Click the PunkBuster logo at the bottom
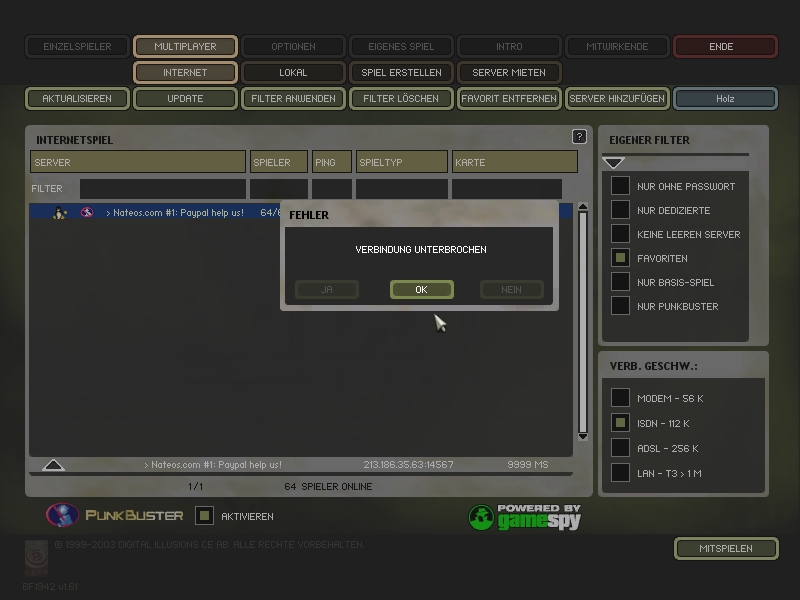 114,515
